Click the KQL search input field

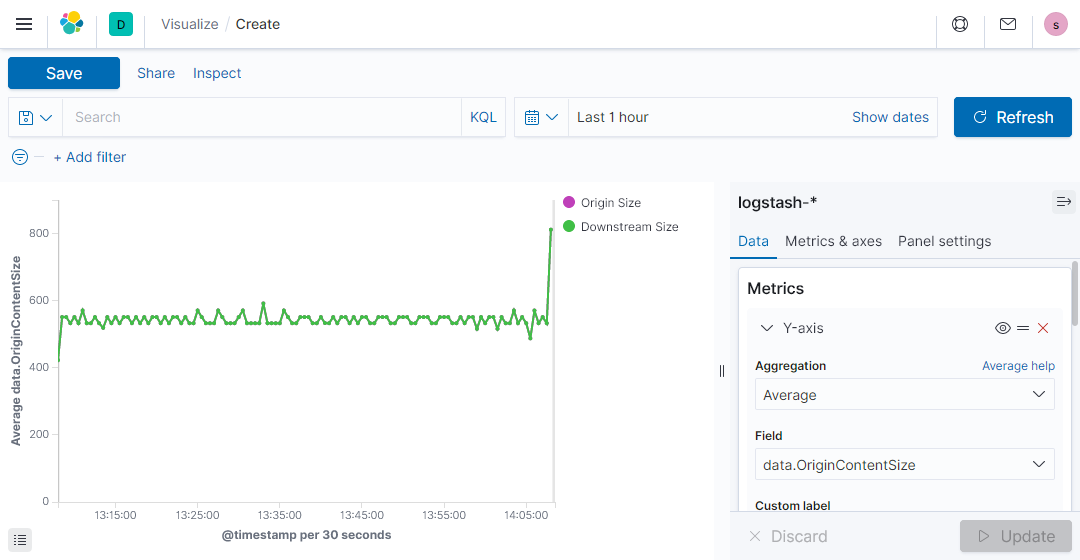[x=260, y=117]
